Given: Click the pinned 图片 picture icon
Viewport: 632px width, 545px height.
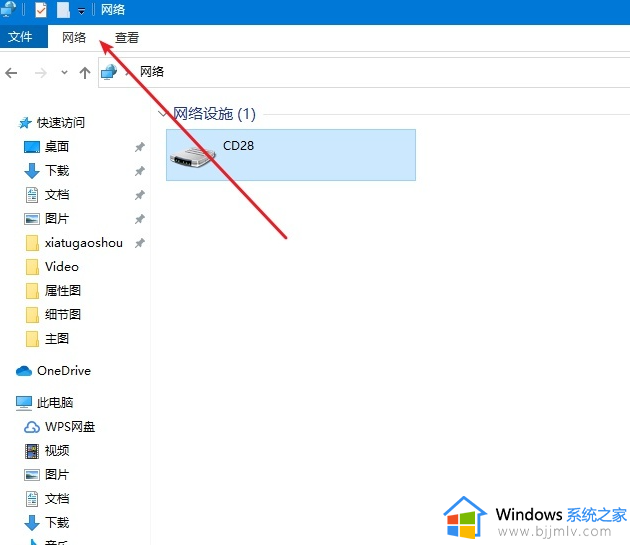Looking at the screenshot, I should [x=32, y=219].
